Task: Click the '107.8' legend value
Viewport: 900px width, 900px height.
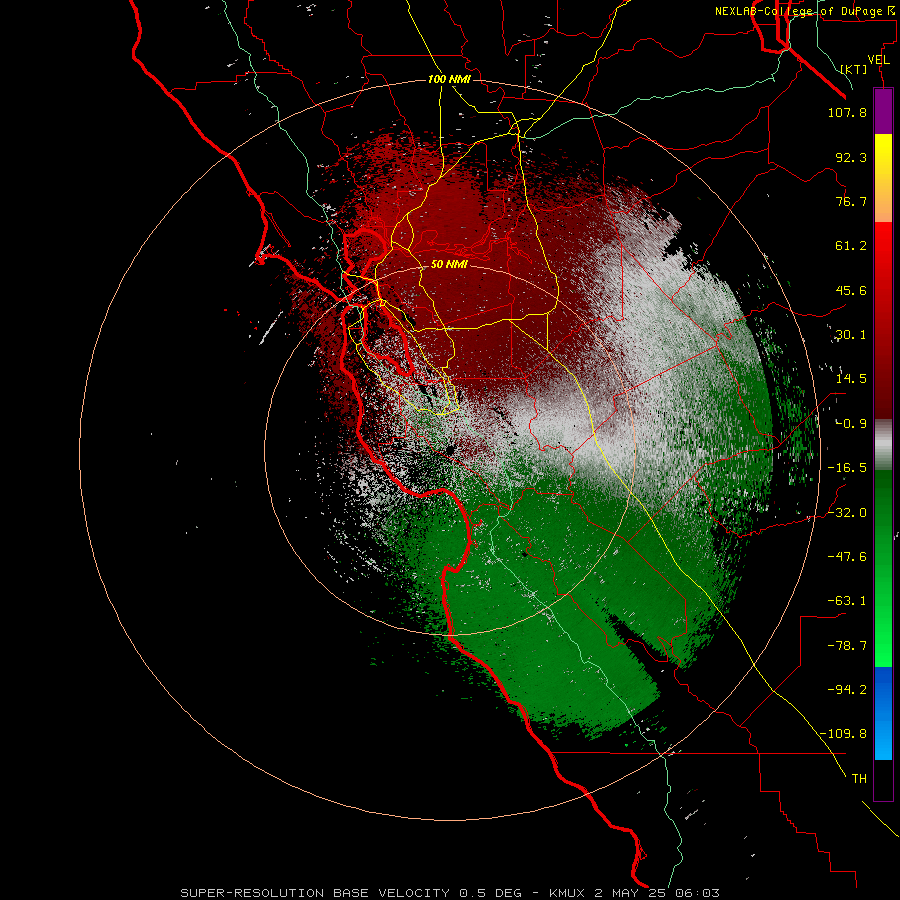Action: pos(847,112)
